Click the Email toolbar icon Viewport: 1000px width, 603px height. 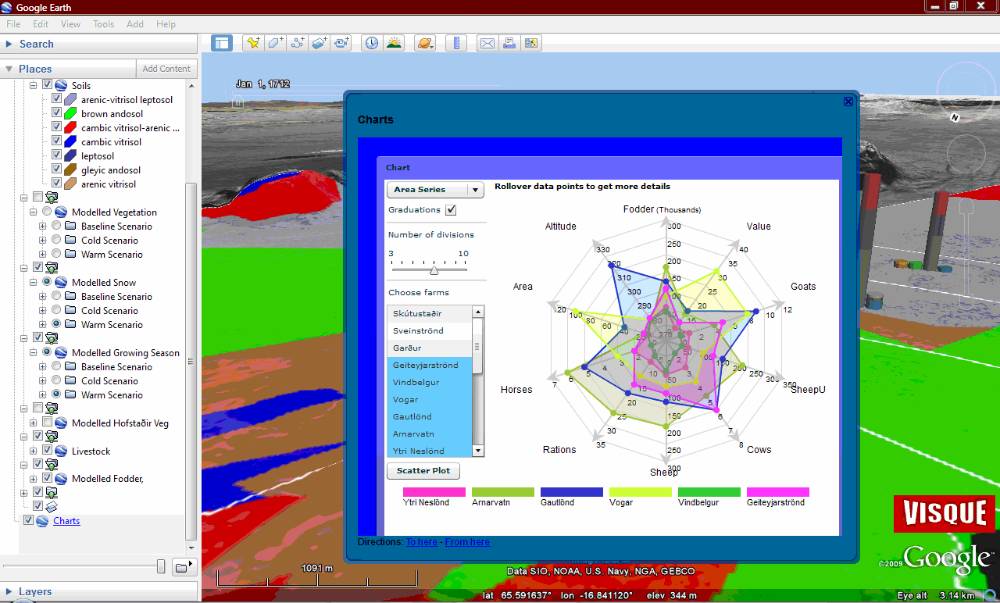(x=488, y=43)
